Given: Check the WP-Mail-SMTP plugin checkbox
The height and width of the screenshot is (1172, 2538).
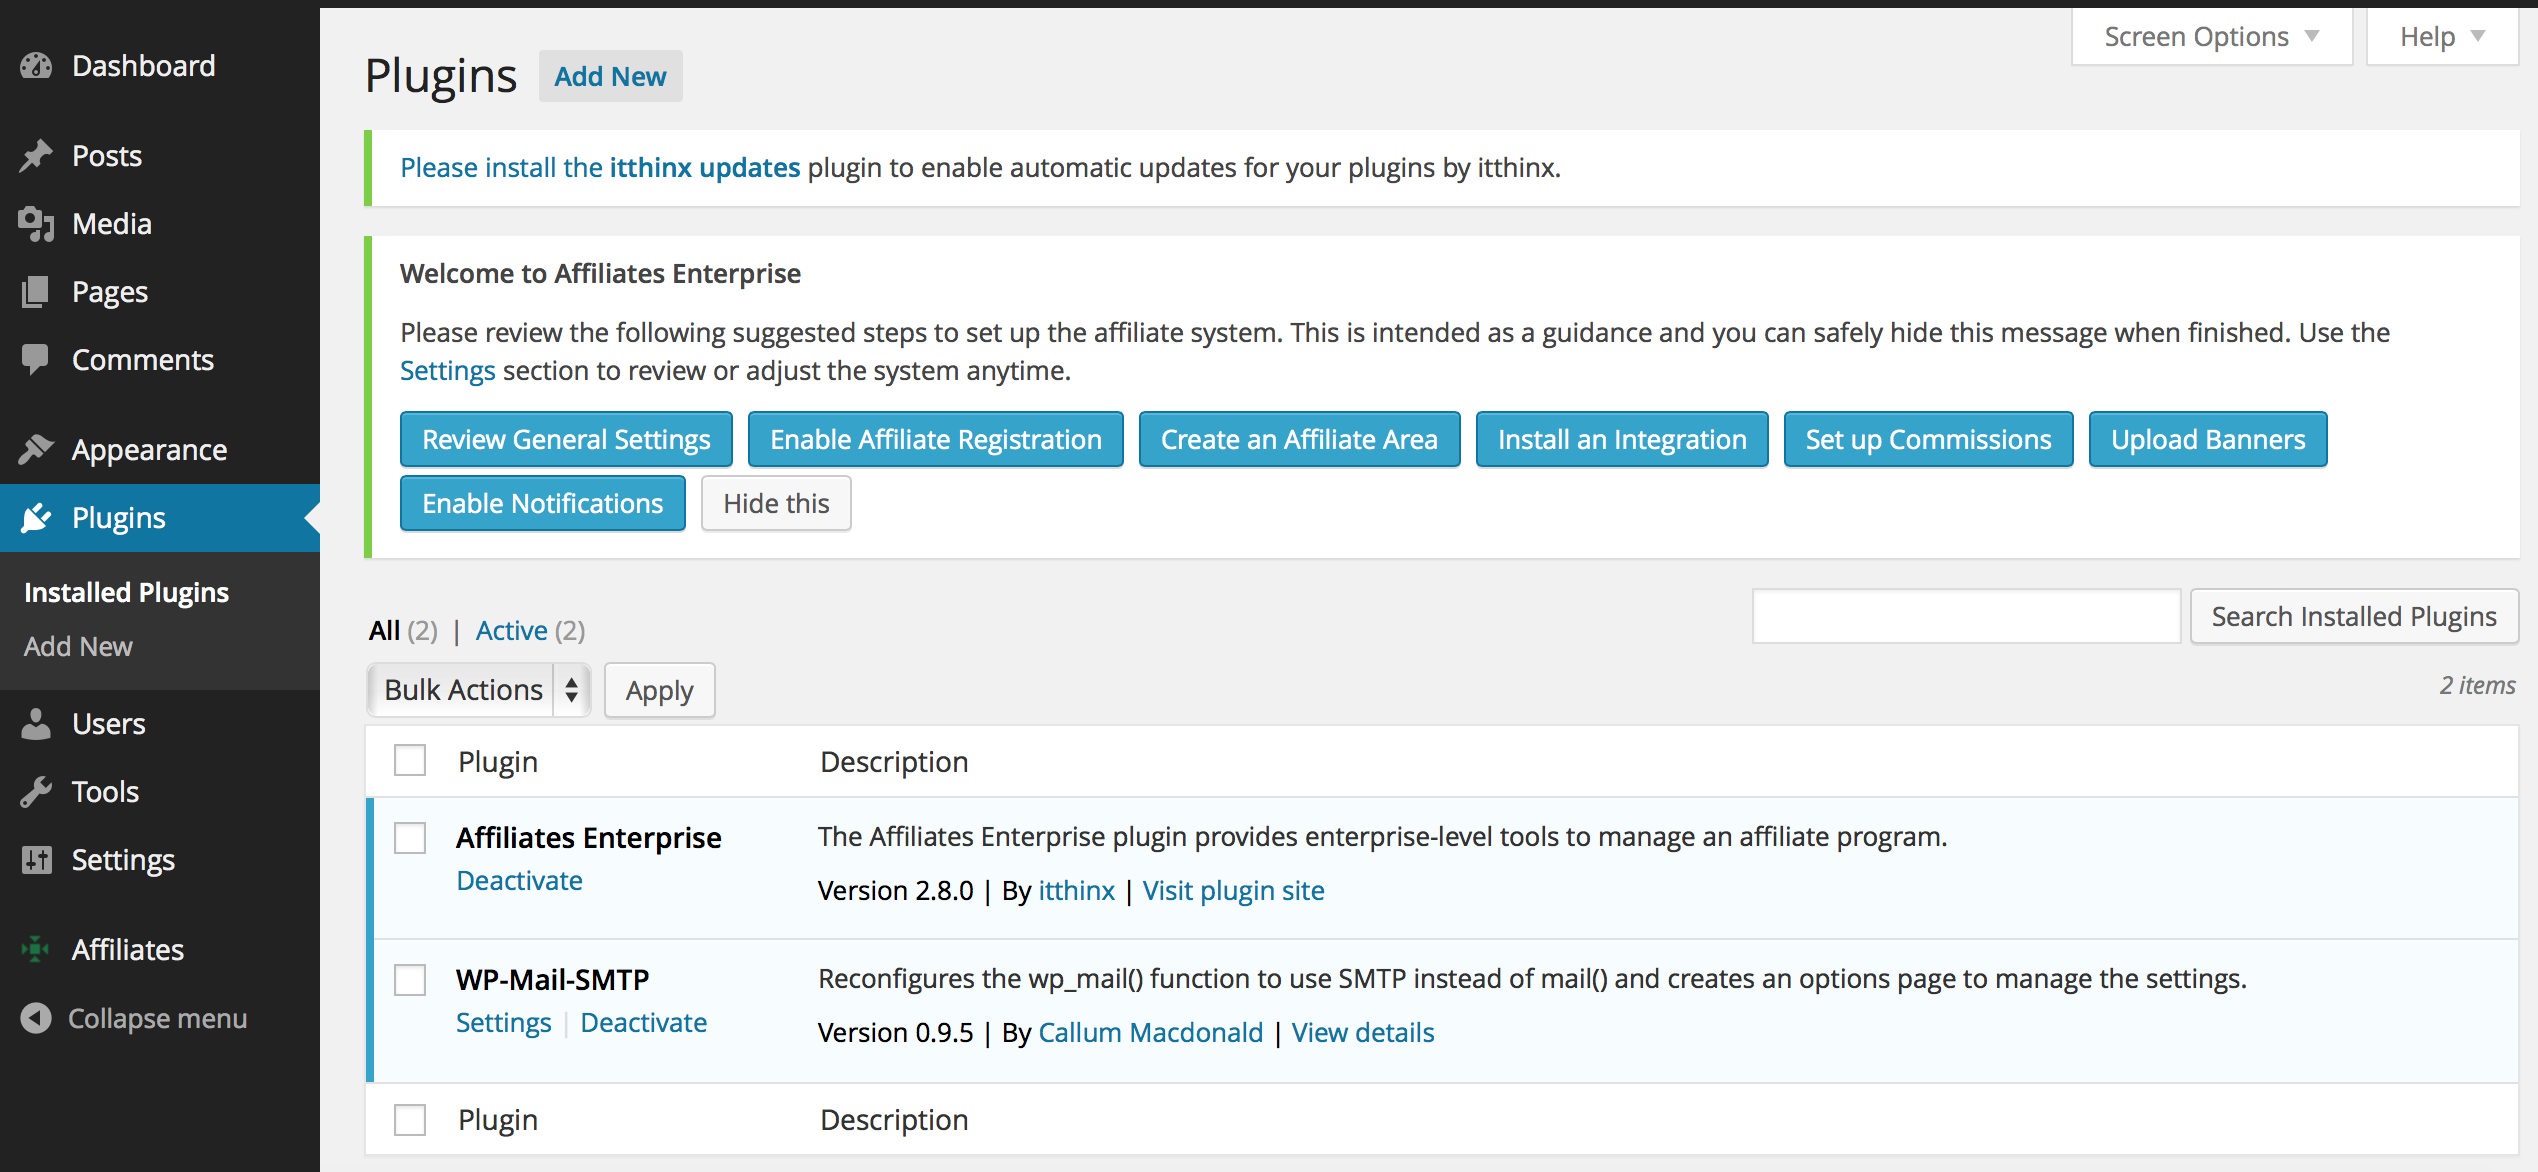Looking at the screenshot, I should tap(410, 980).
